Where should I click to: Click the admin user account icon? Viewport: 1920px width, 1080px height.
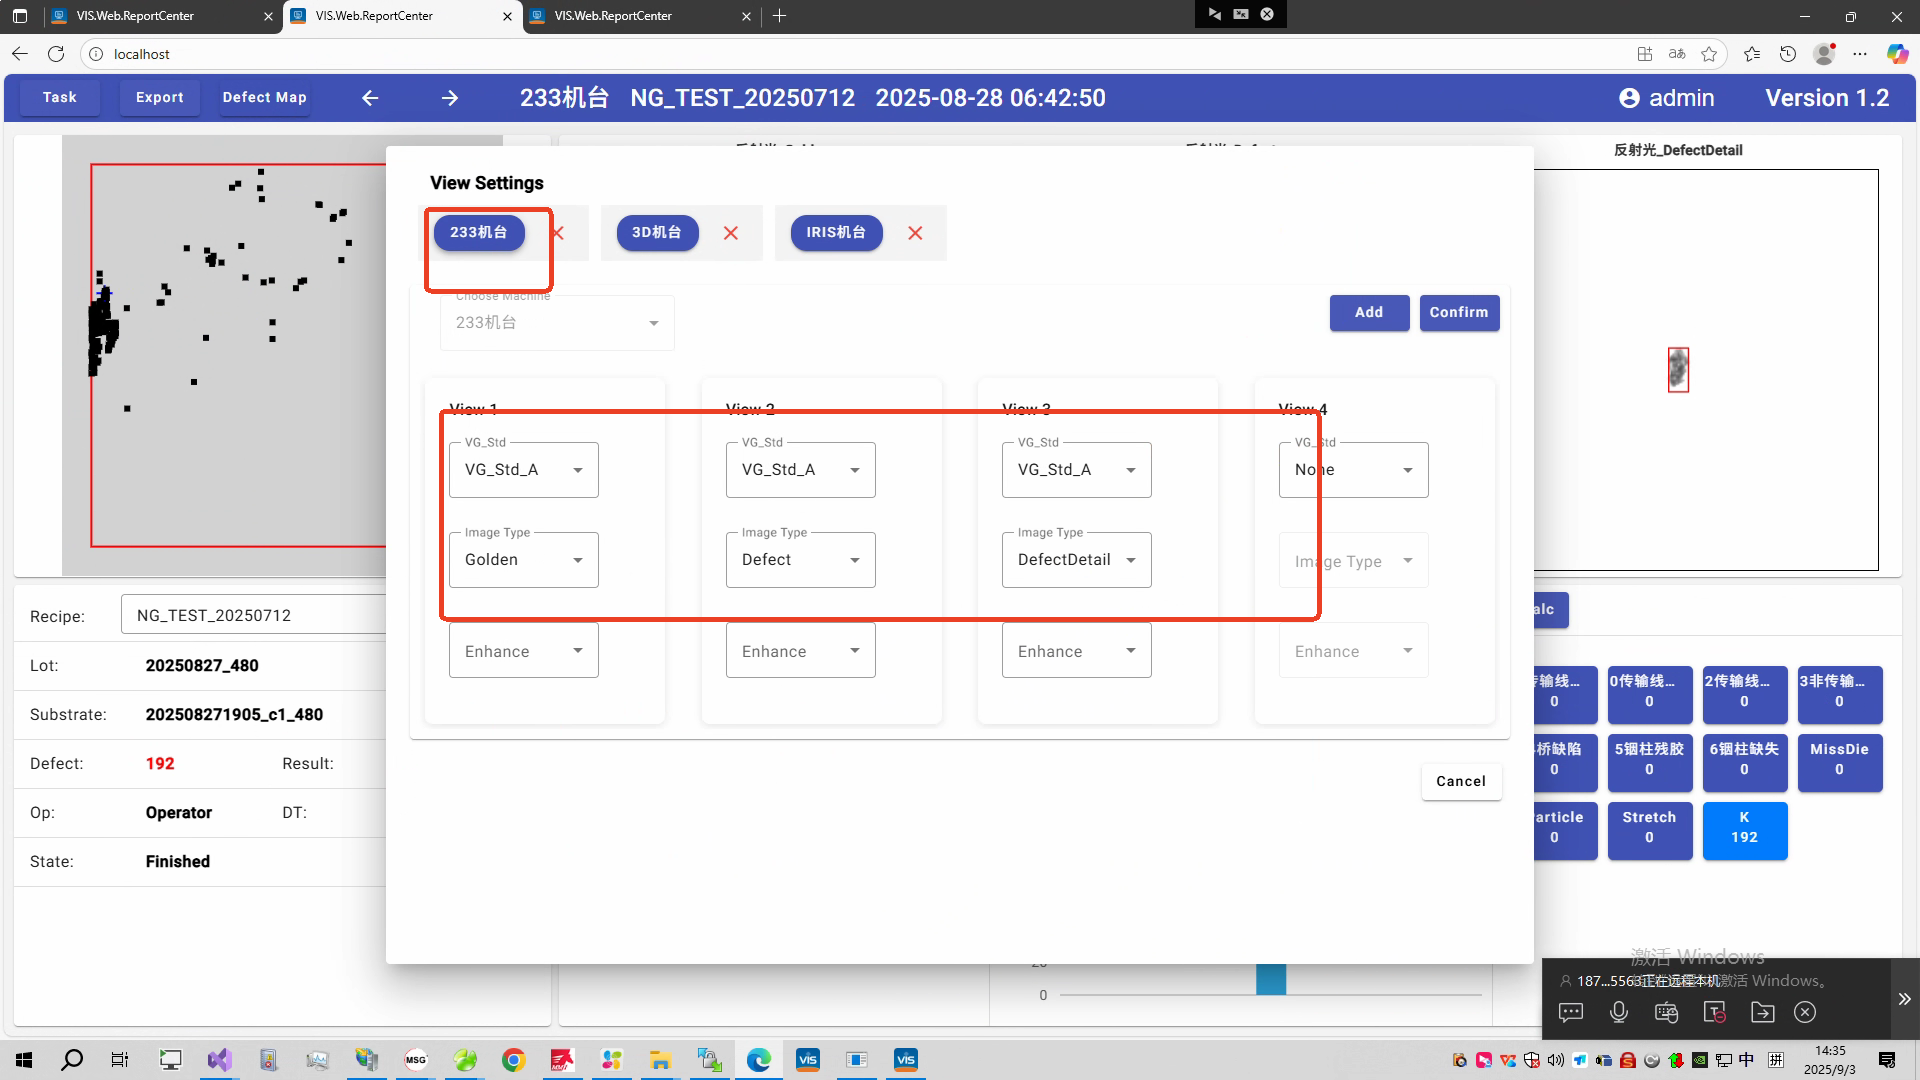click(1629, 98)
